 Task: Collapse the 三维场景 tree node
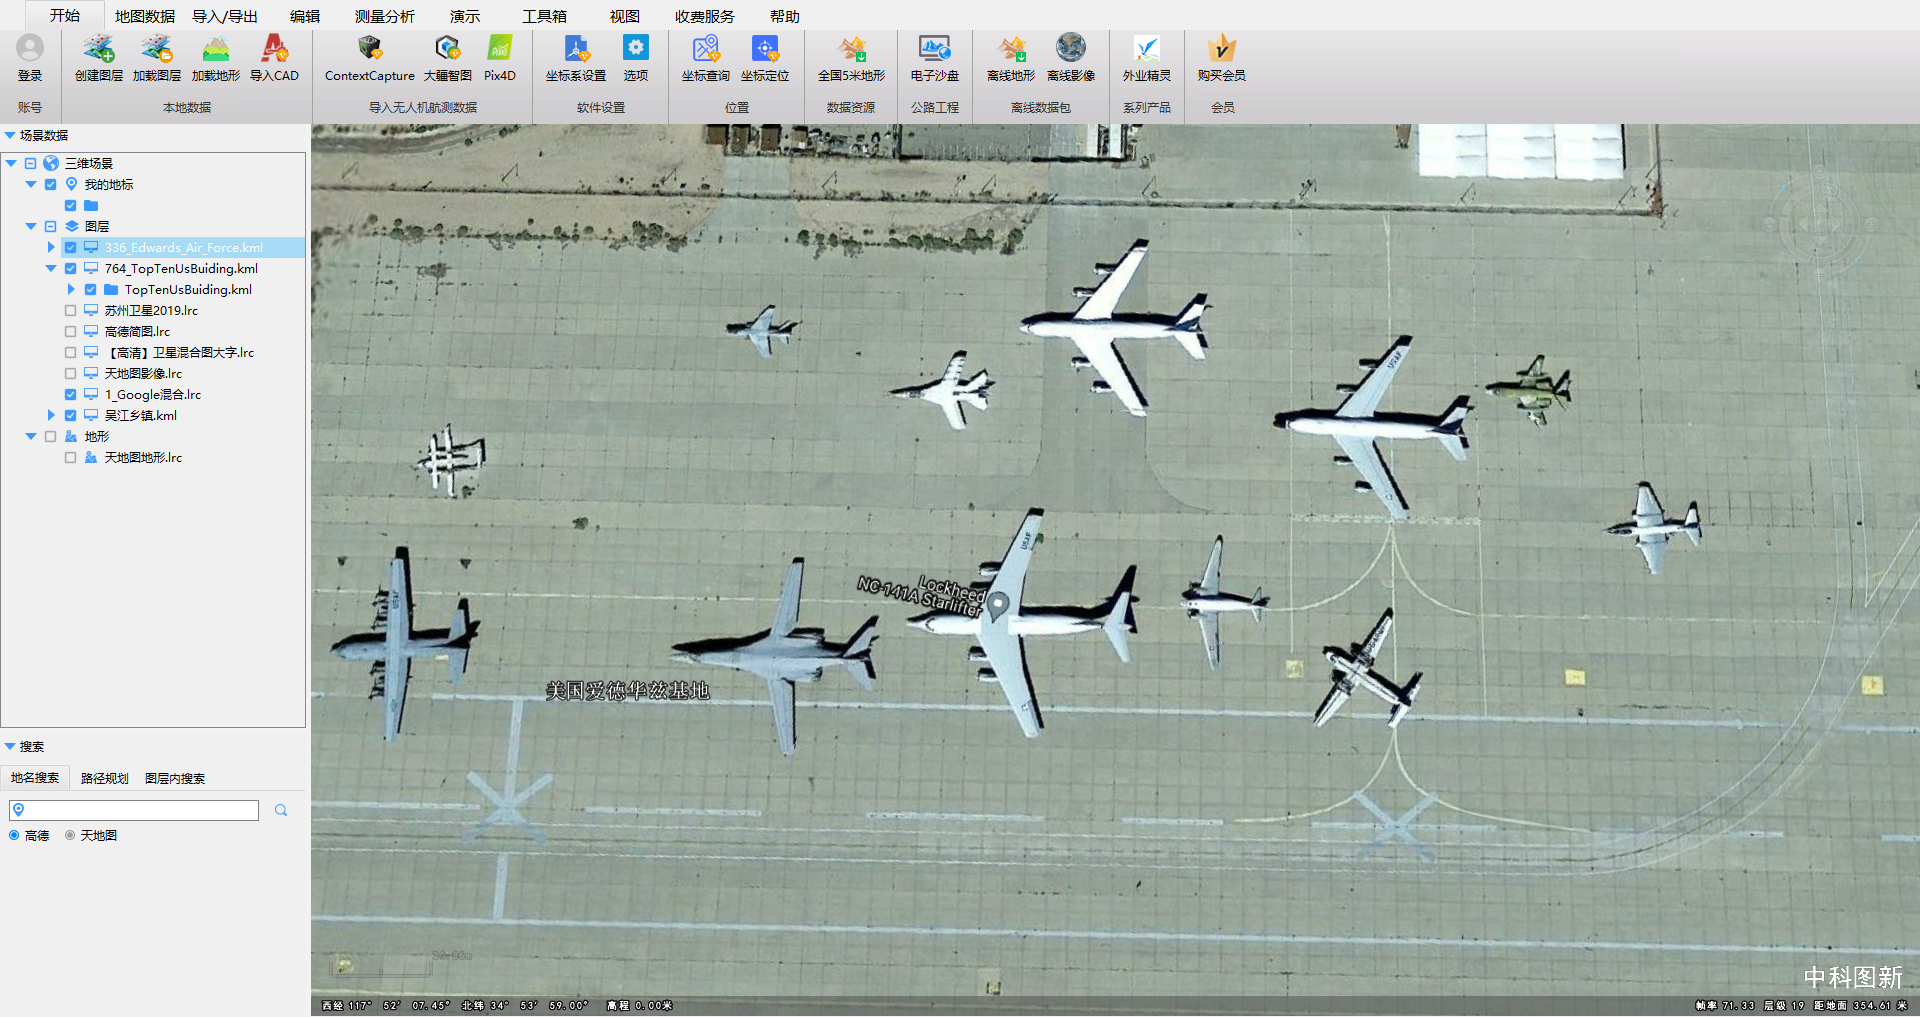coord(11,163)
